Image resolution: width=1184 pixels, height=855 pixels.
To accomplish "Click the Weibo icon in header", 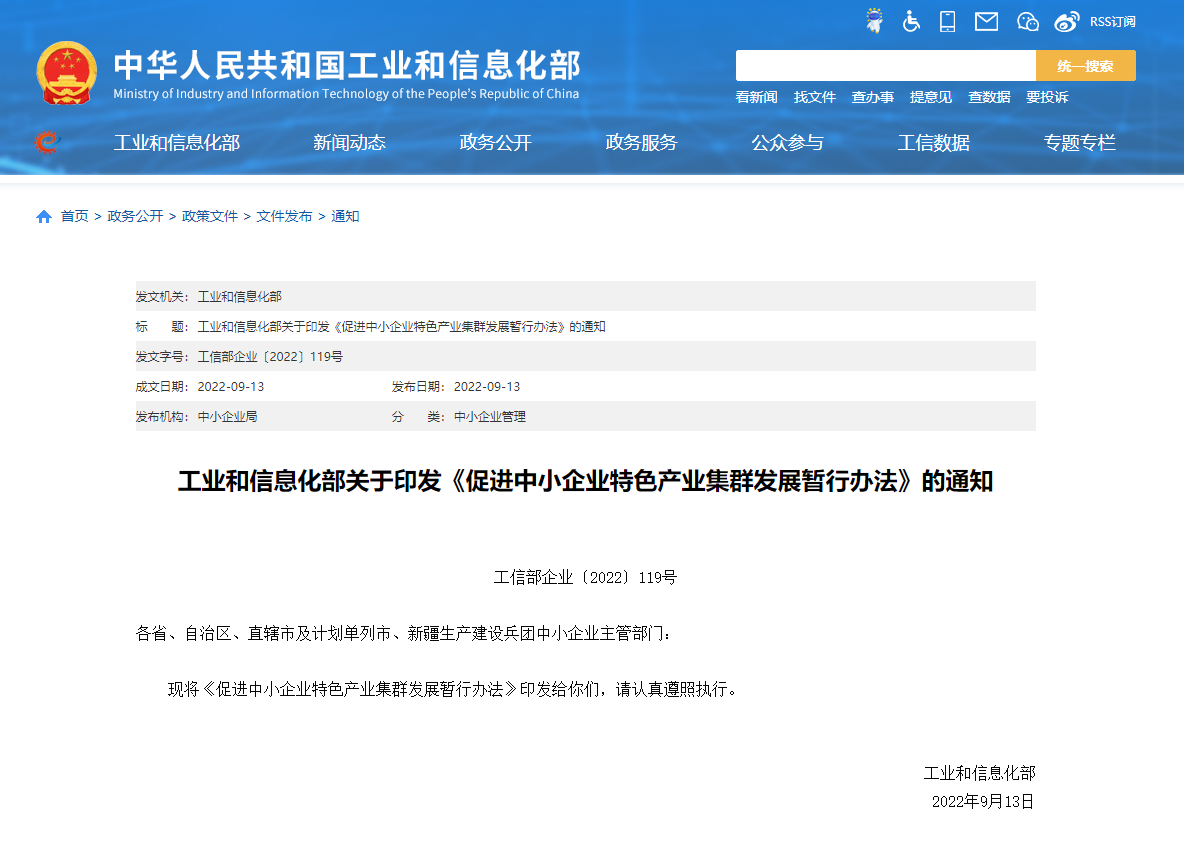I will [1067, 21].
